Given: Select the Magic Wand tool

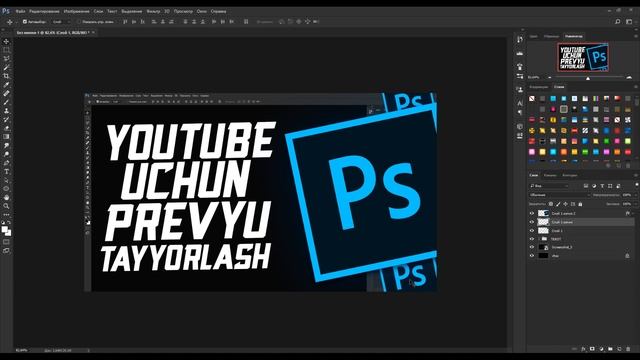Looking at the screenshot, I should coord(6,67).
